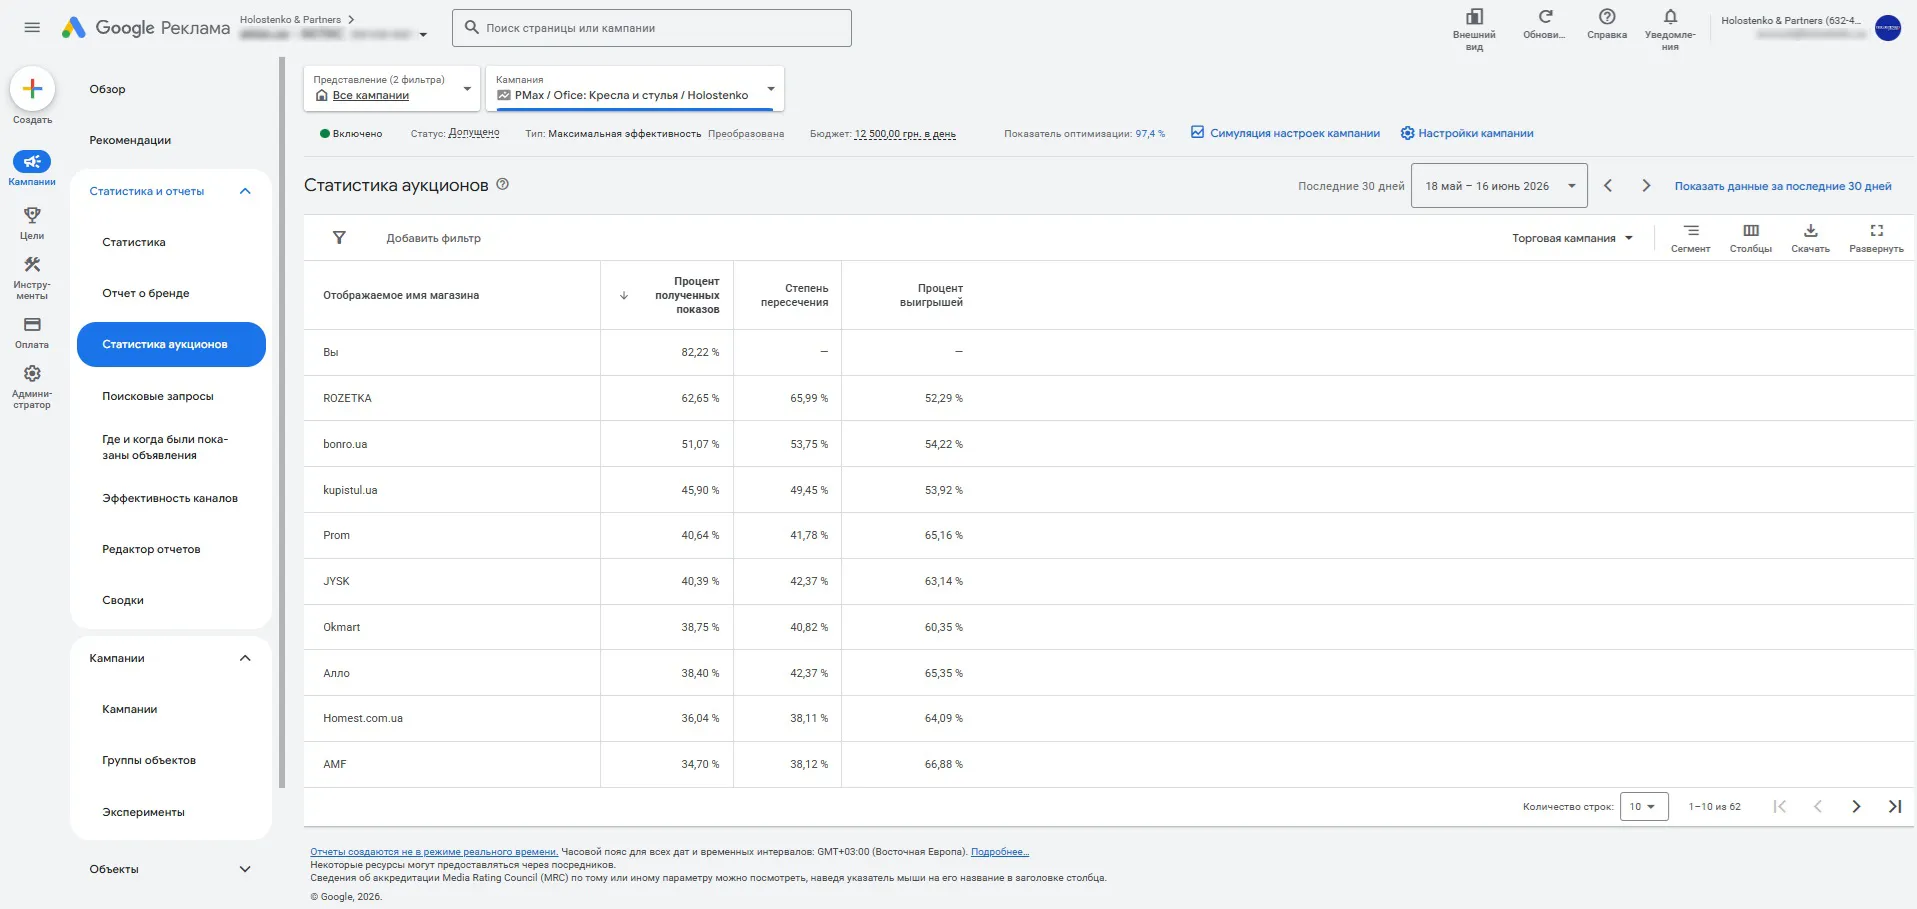The height and width of the screenshot is (909, 1917).
Task: Select Статистика аукционов menu item
Action: pos(171,344)
